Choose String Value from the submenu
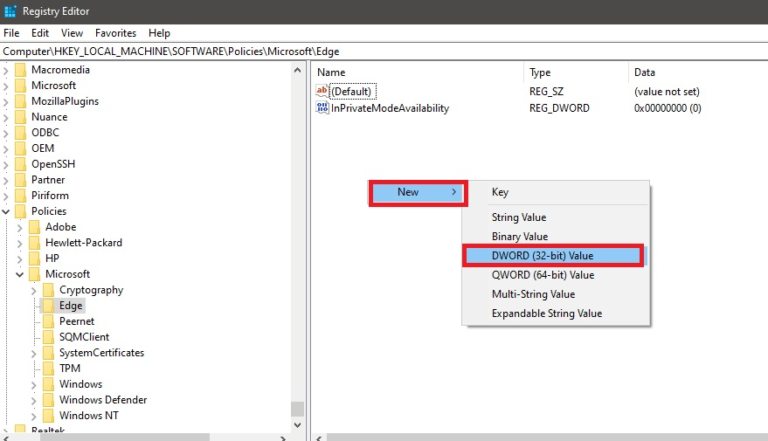This screenshot has width=768, height=441. tap(555, 217)
